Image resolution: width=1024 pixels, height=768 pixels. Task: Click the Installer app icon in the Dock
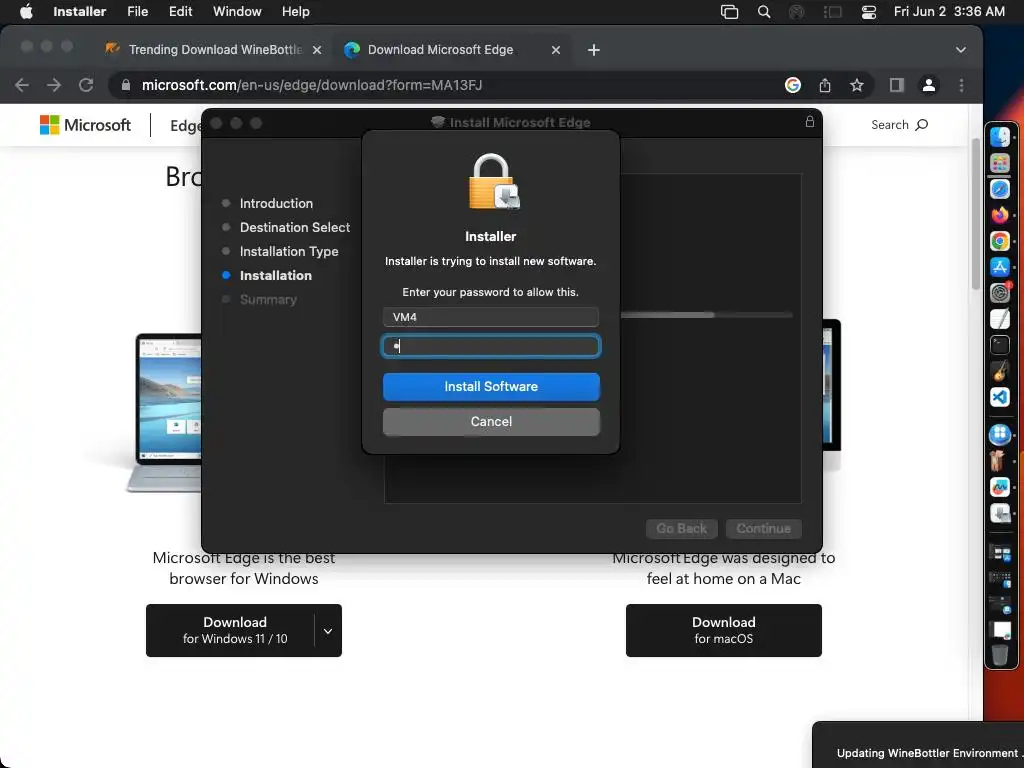click(1000, 513)
